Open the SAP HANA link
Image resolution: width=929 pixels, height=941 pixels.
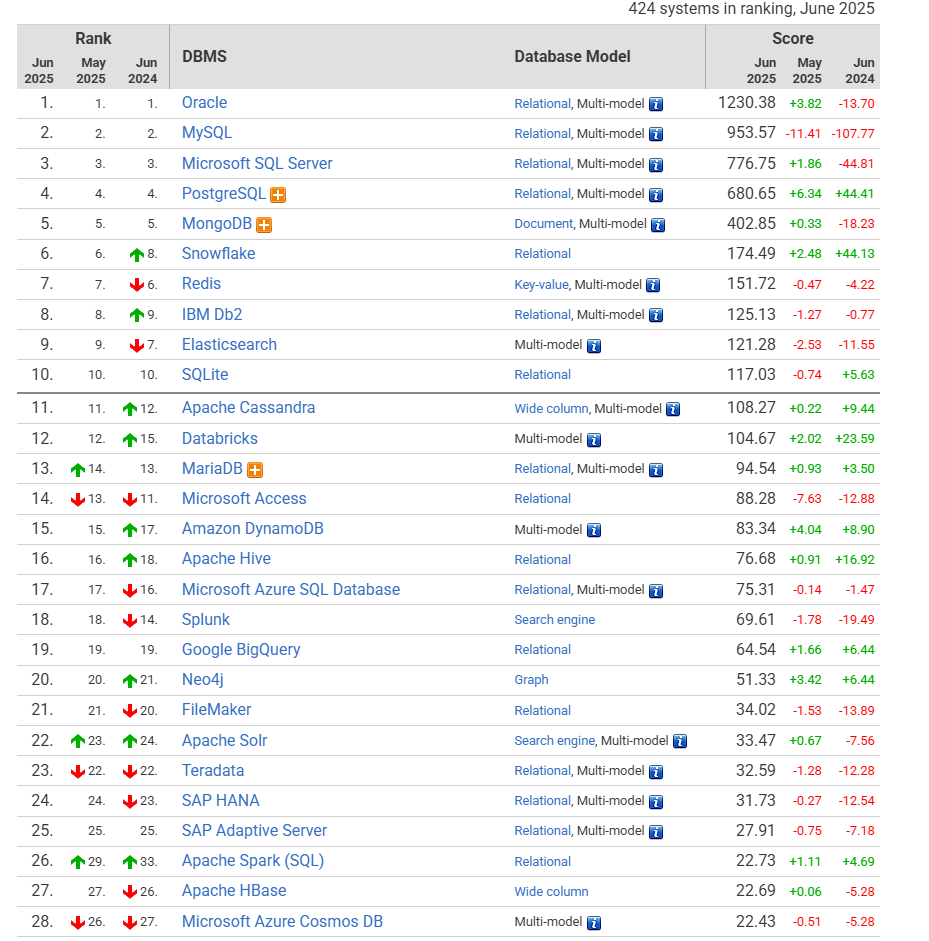221,801
